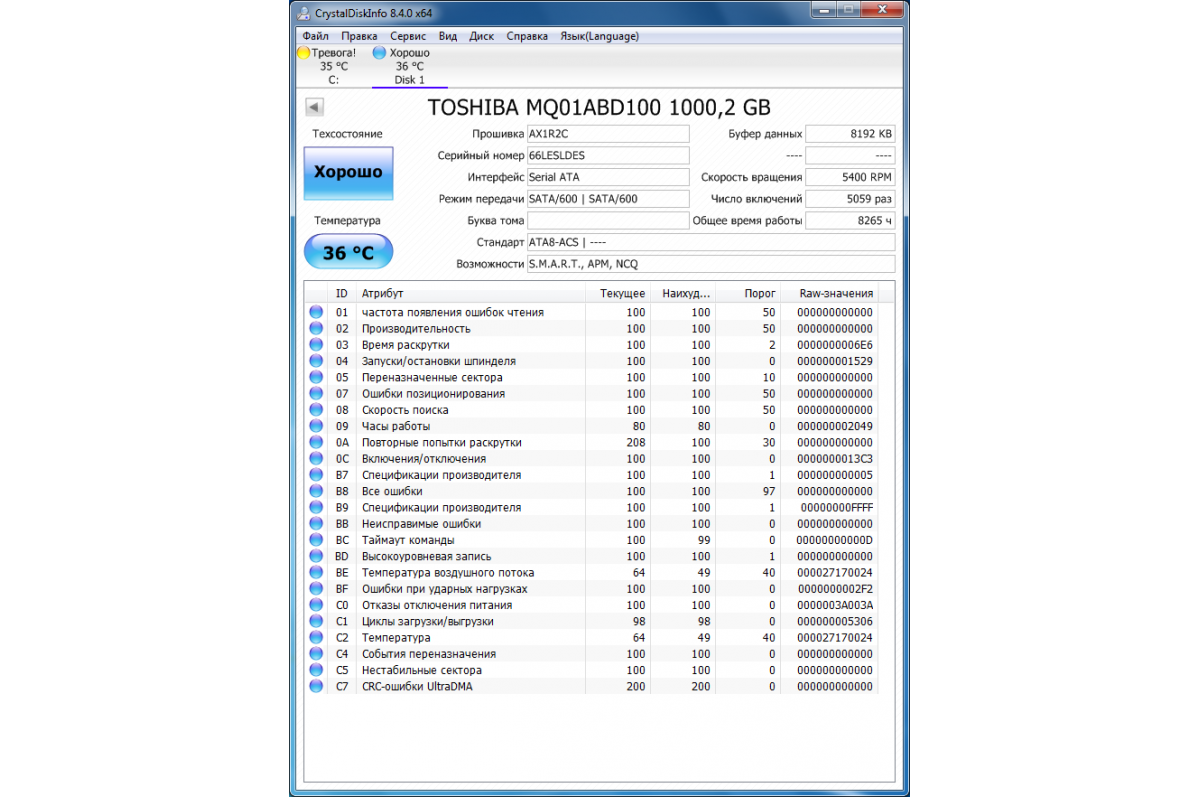Click the ID column header
The image size is (1200, 797).
pos(343,294)
